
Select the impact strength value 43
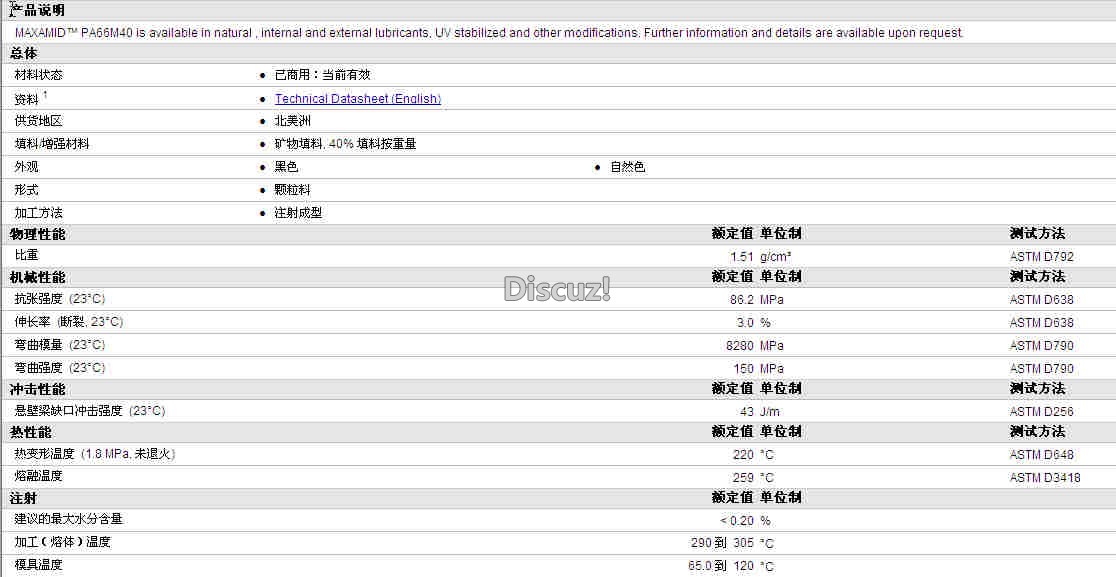(747, 411)
